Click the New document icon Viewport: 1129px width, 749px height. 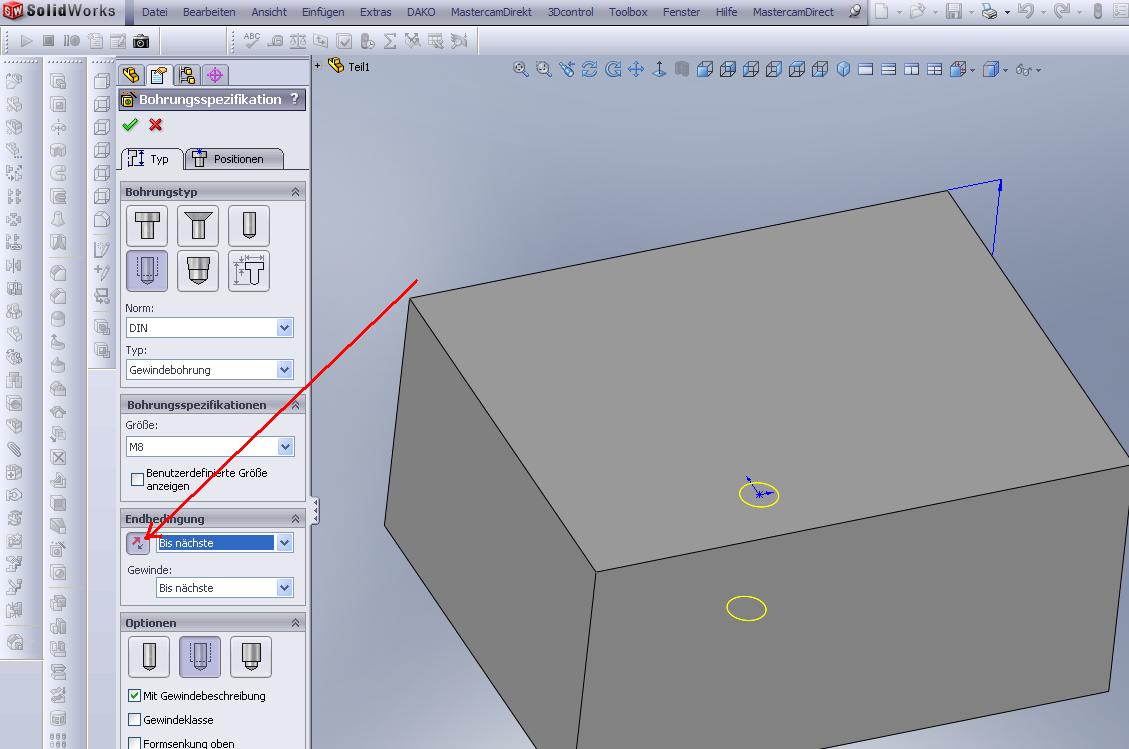tap(881, 12)
